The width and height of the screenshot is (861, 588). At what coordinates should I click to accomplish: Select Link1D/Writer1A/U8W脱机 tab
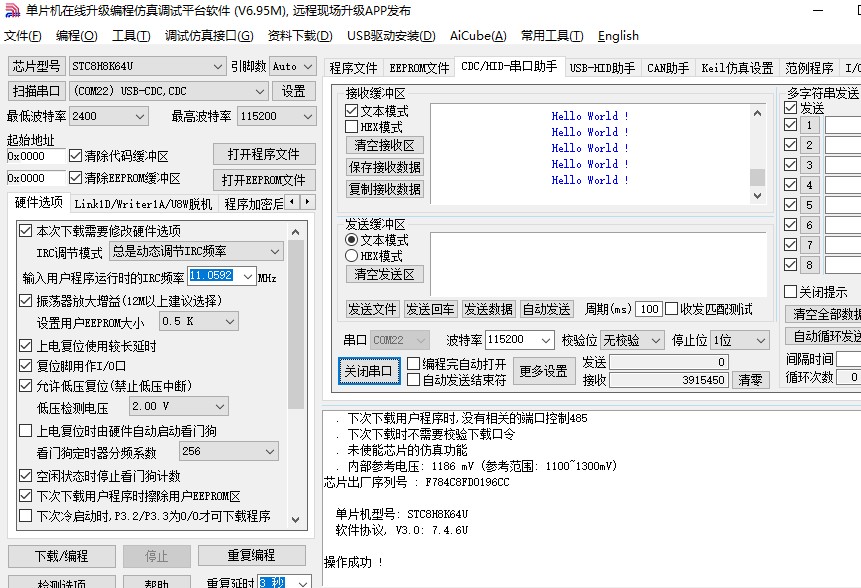coord(143,204)
